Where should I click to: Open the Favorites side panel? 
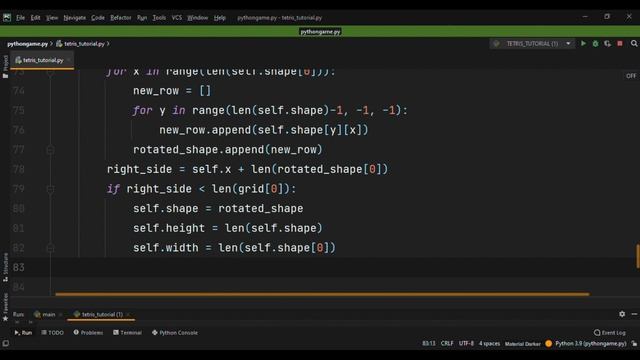[x=5, y=307]
